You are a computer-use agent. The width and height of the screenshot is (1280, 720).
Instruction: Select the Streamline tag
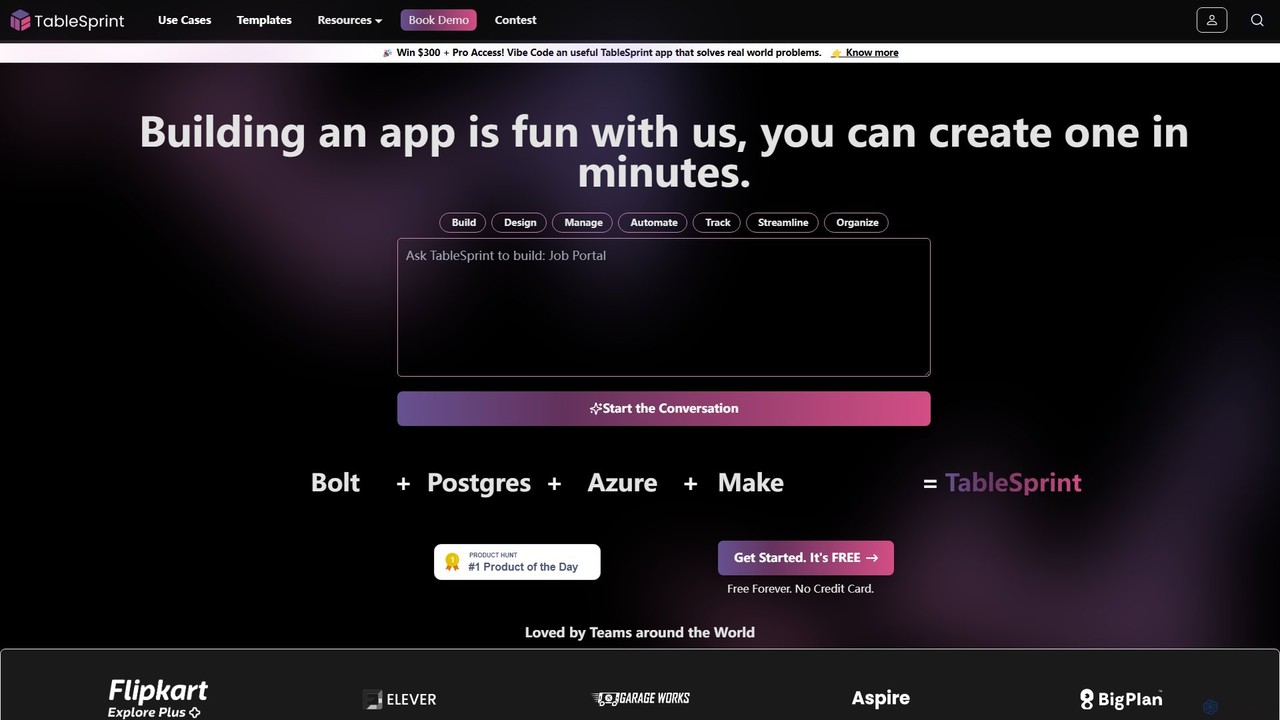click(783, 222)
